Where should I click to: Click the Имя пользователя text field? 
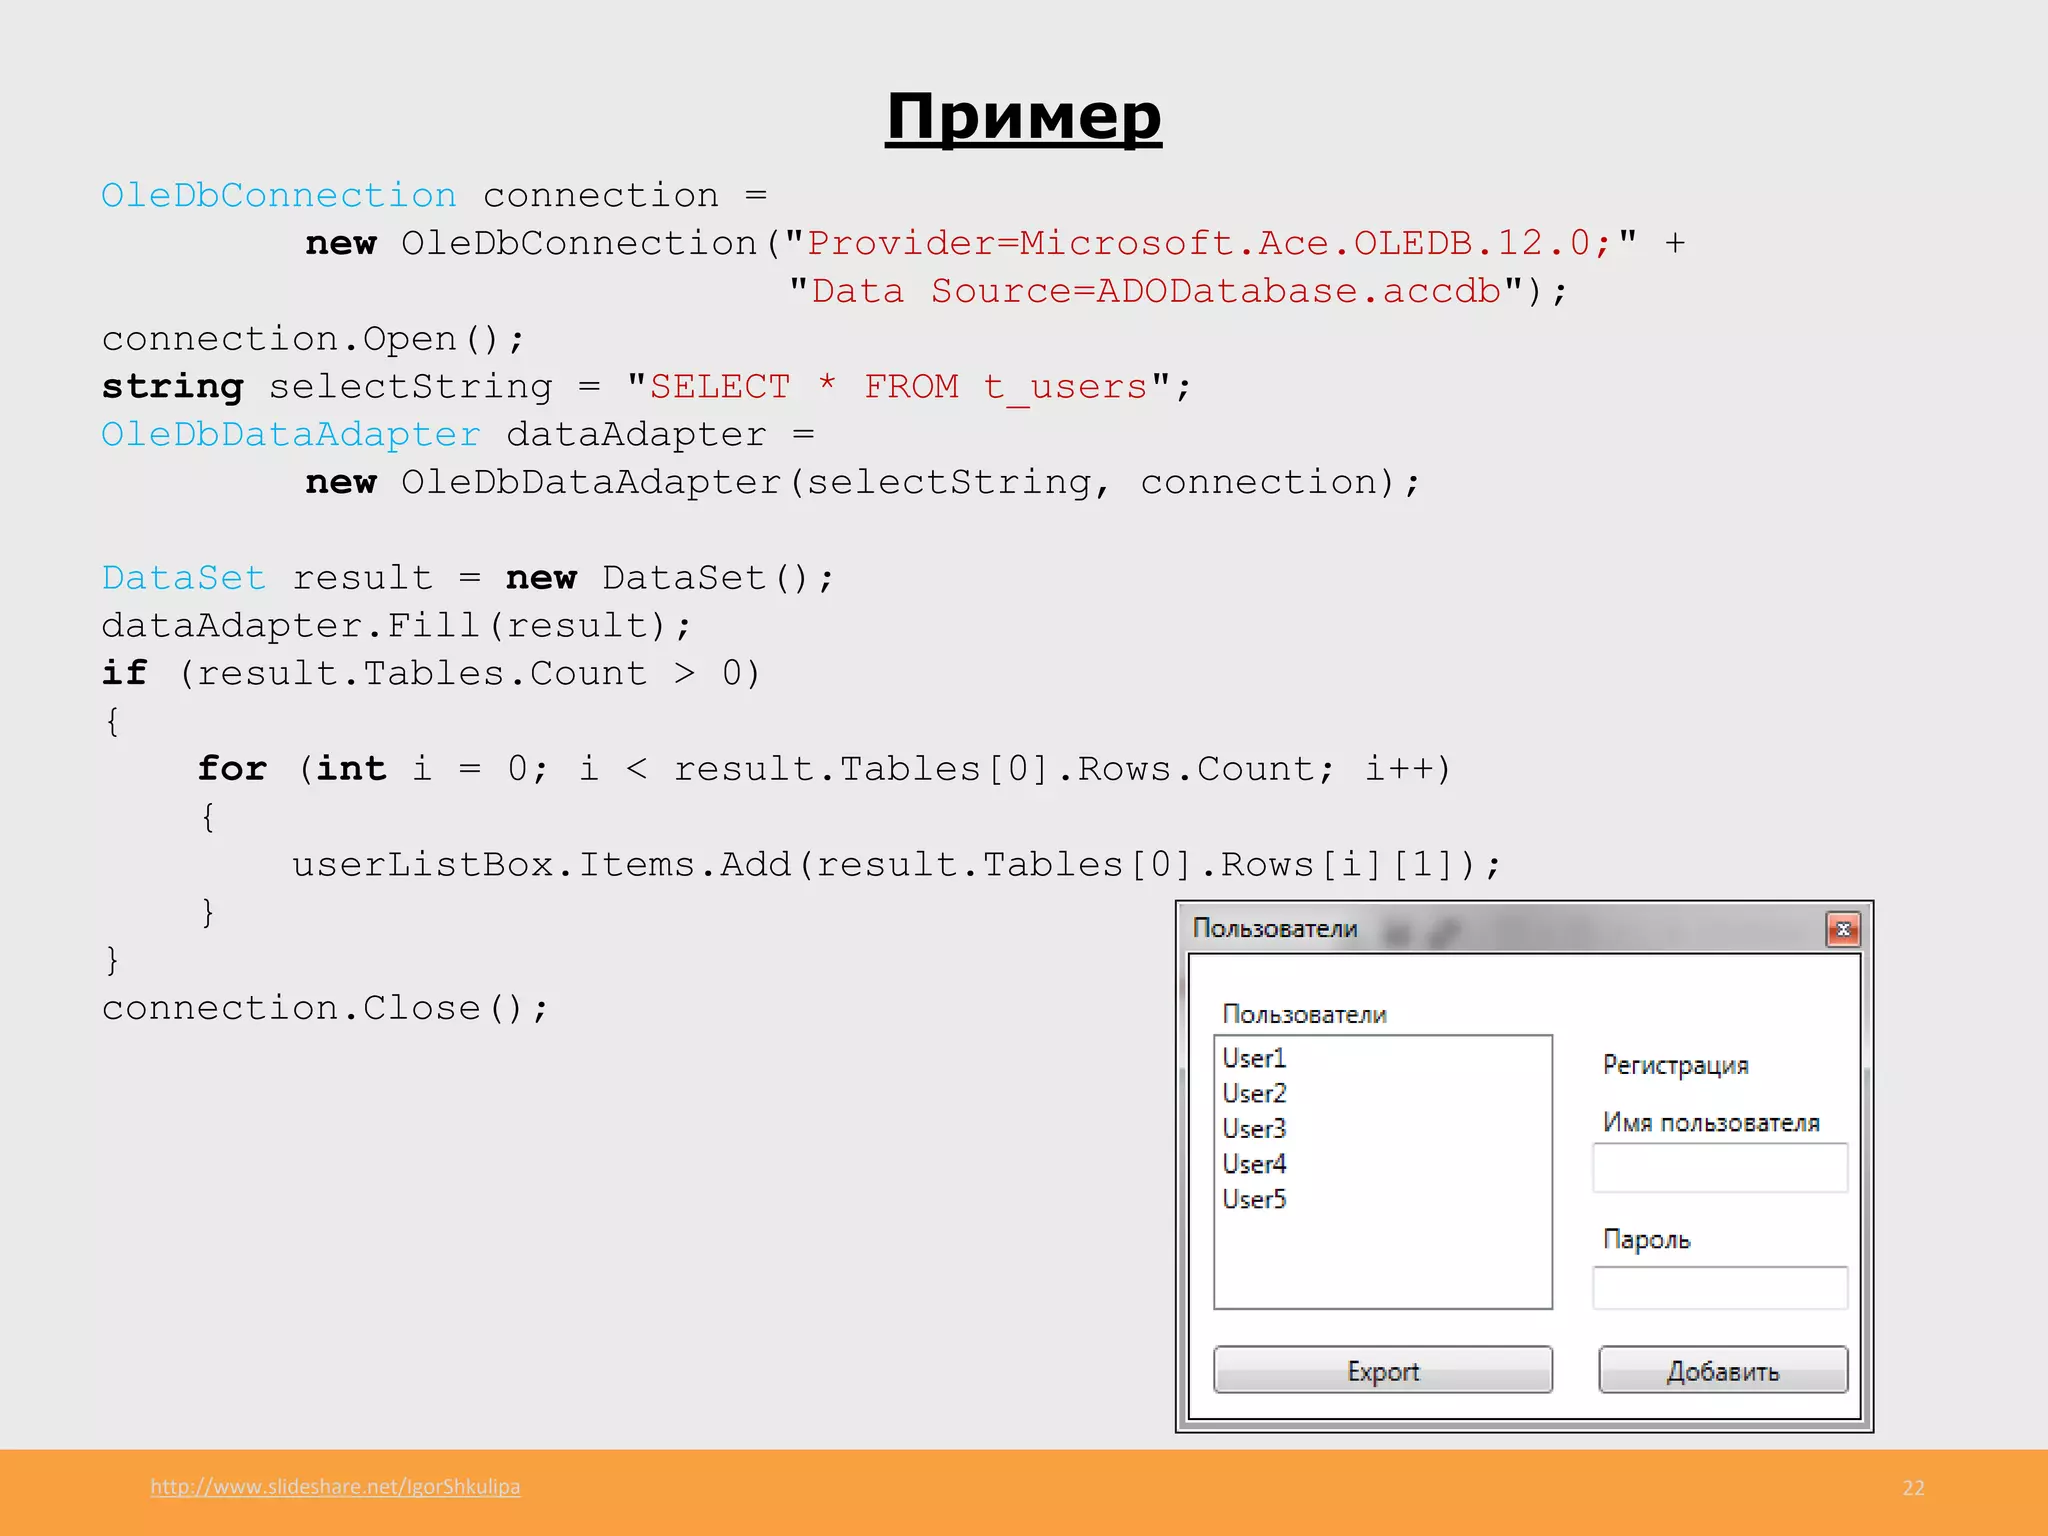click(1719, 1168)
